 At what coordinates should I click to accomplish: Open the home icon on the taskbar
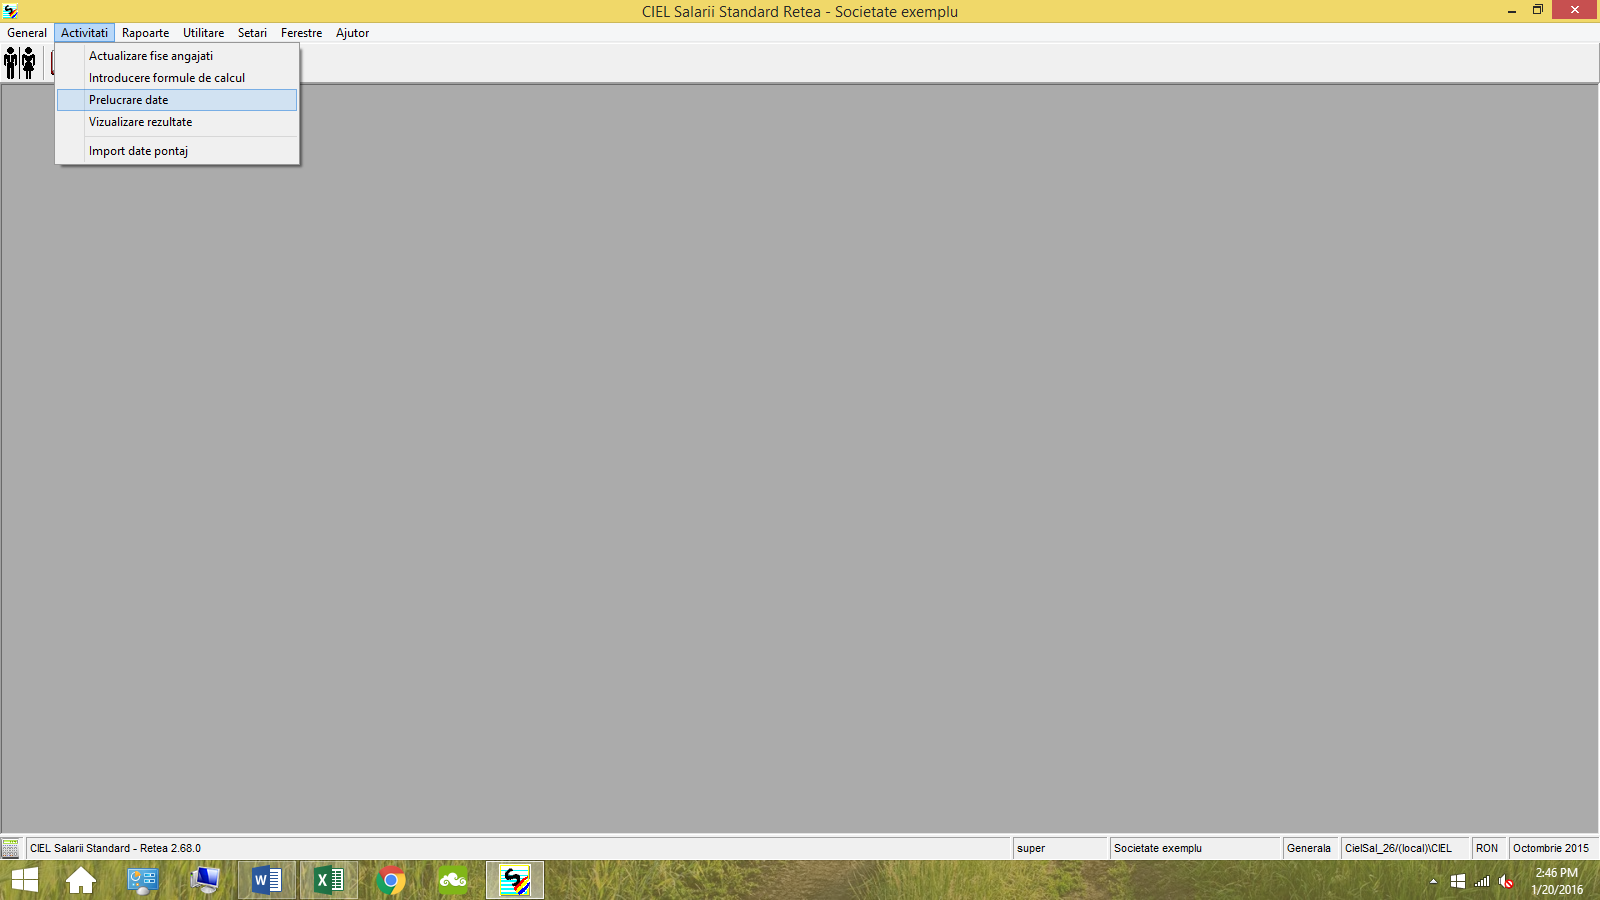(x=81, y=880)
